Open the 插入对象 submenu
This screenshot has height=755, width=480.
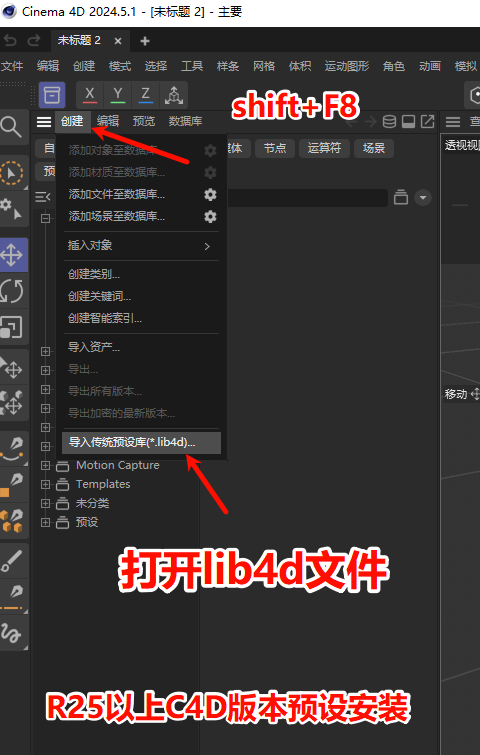(142, 246)
